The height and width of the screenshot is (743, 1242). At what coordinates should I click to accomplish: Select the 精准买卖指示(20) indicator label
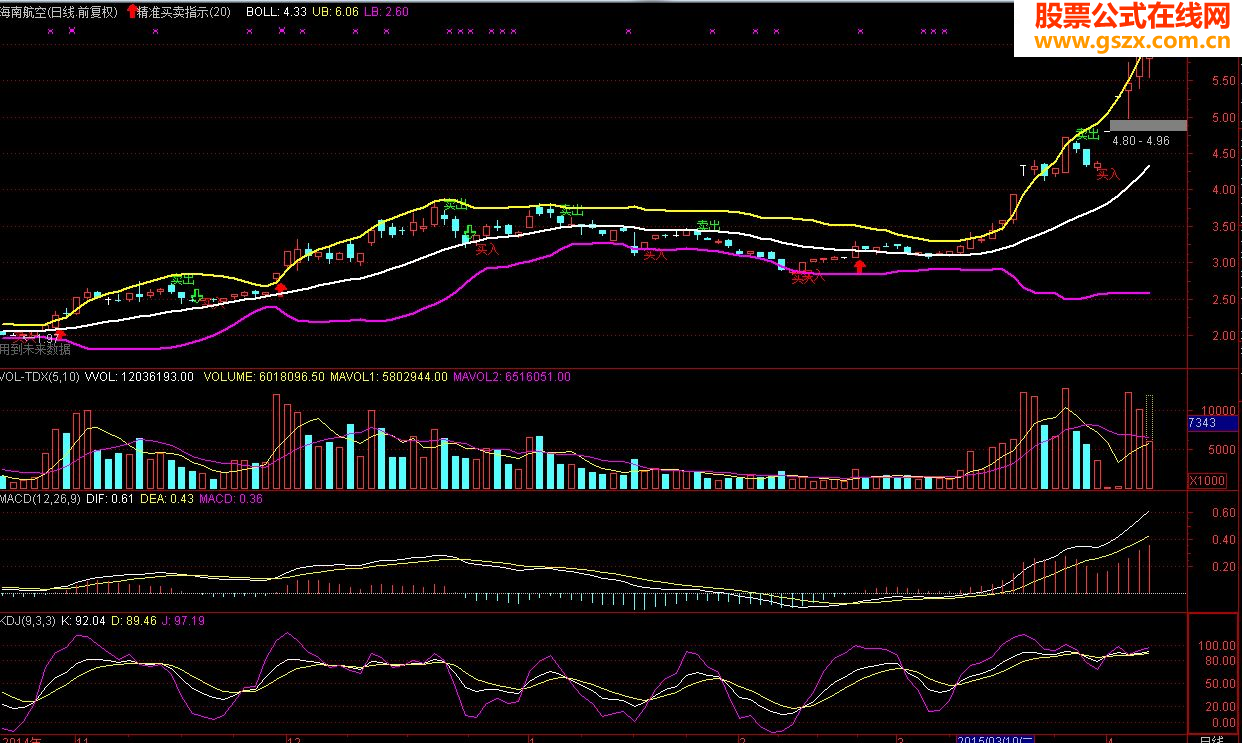184,12
